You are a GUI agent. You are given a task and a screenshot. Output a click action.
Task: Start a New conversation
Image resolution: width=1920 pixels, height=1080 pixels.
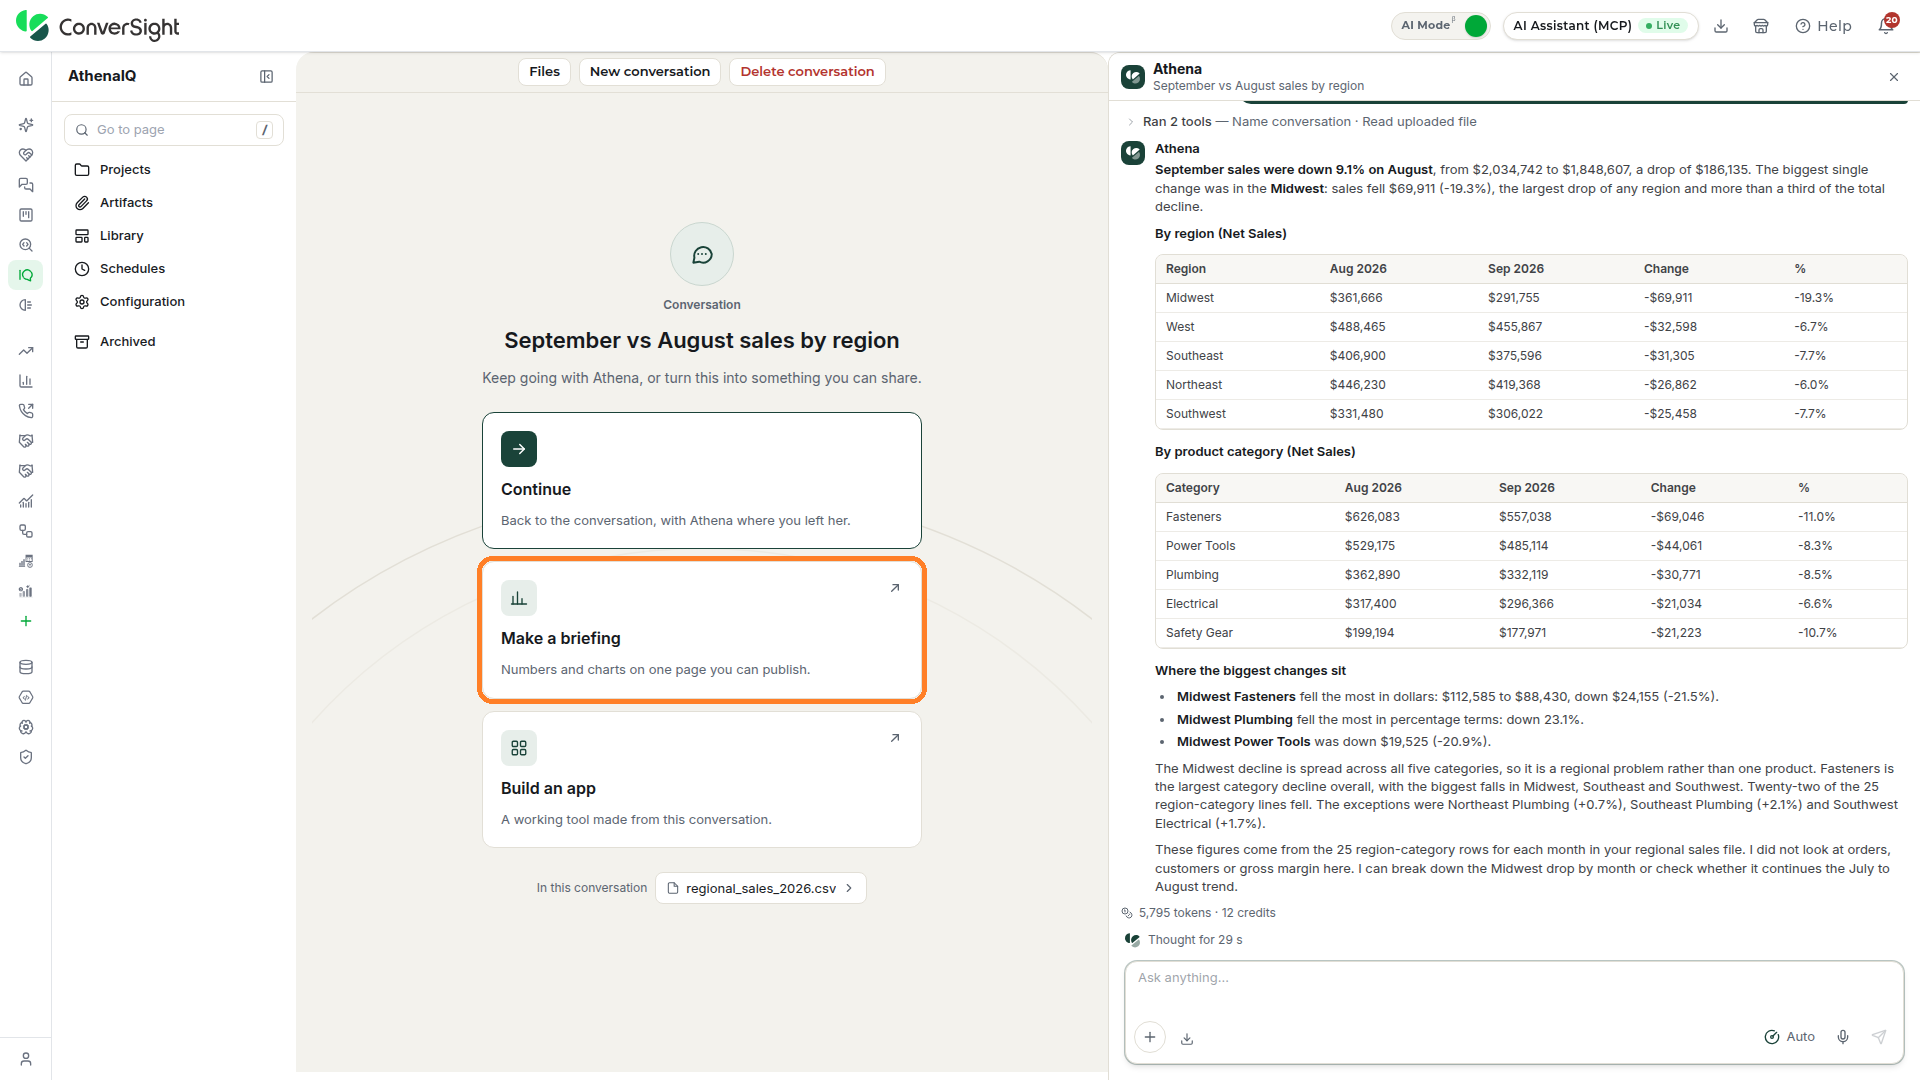click(x=650, y=72)
